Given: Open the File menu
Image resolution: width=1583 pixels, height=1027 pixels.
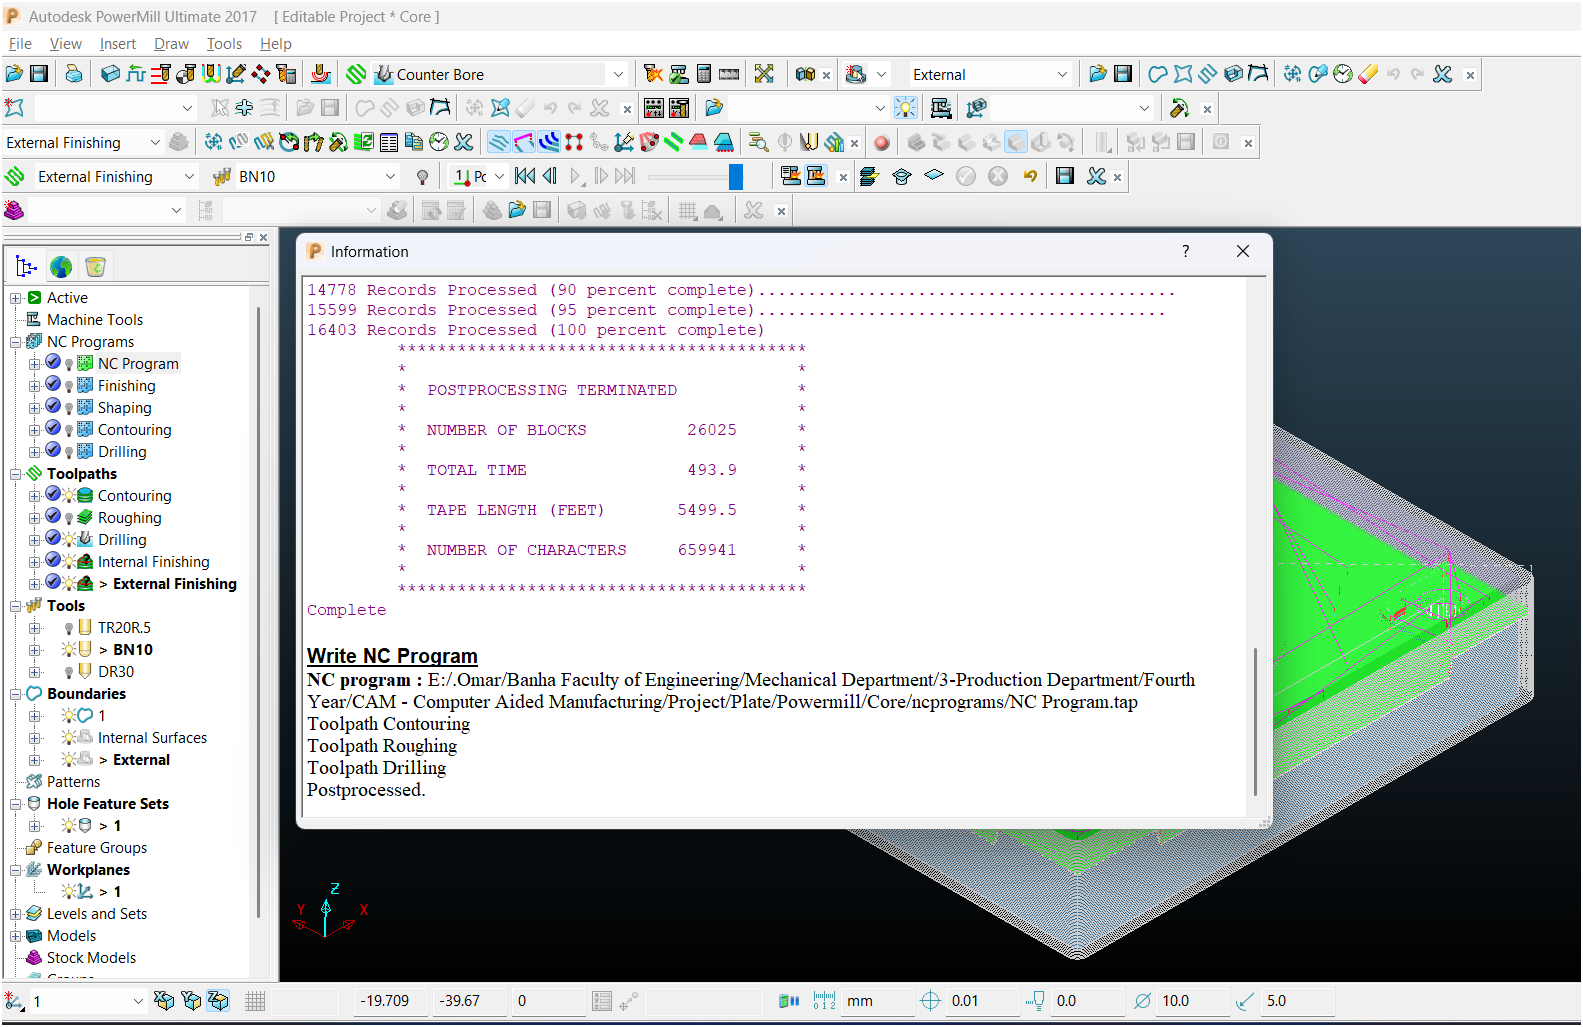Looking at the screenshot, I should 20,44.
